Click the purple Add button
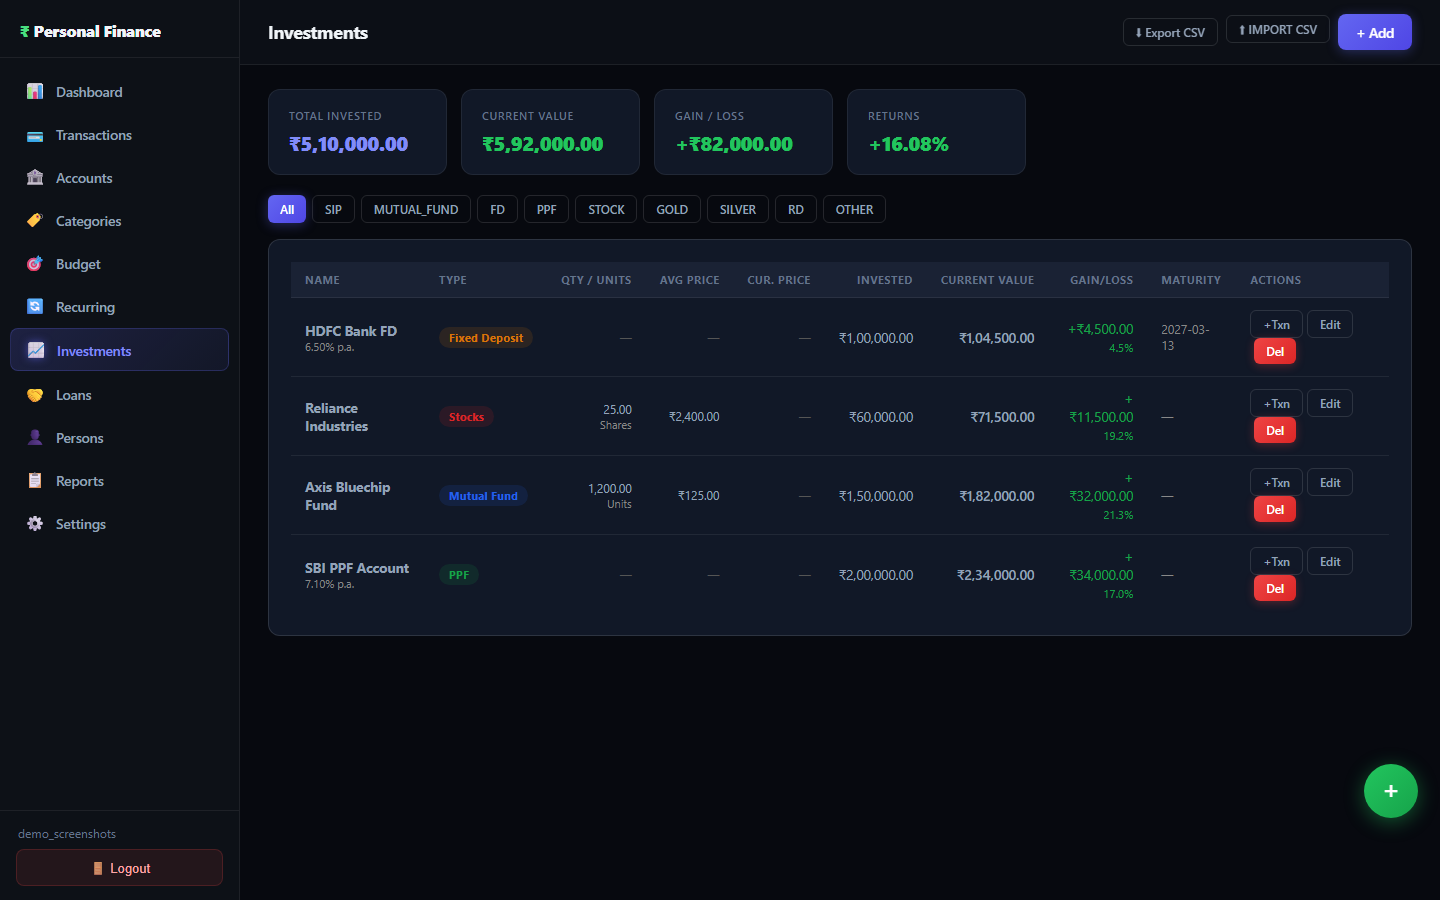 (x=1375, y=32)
